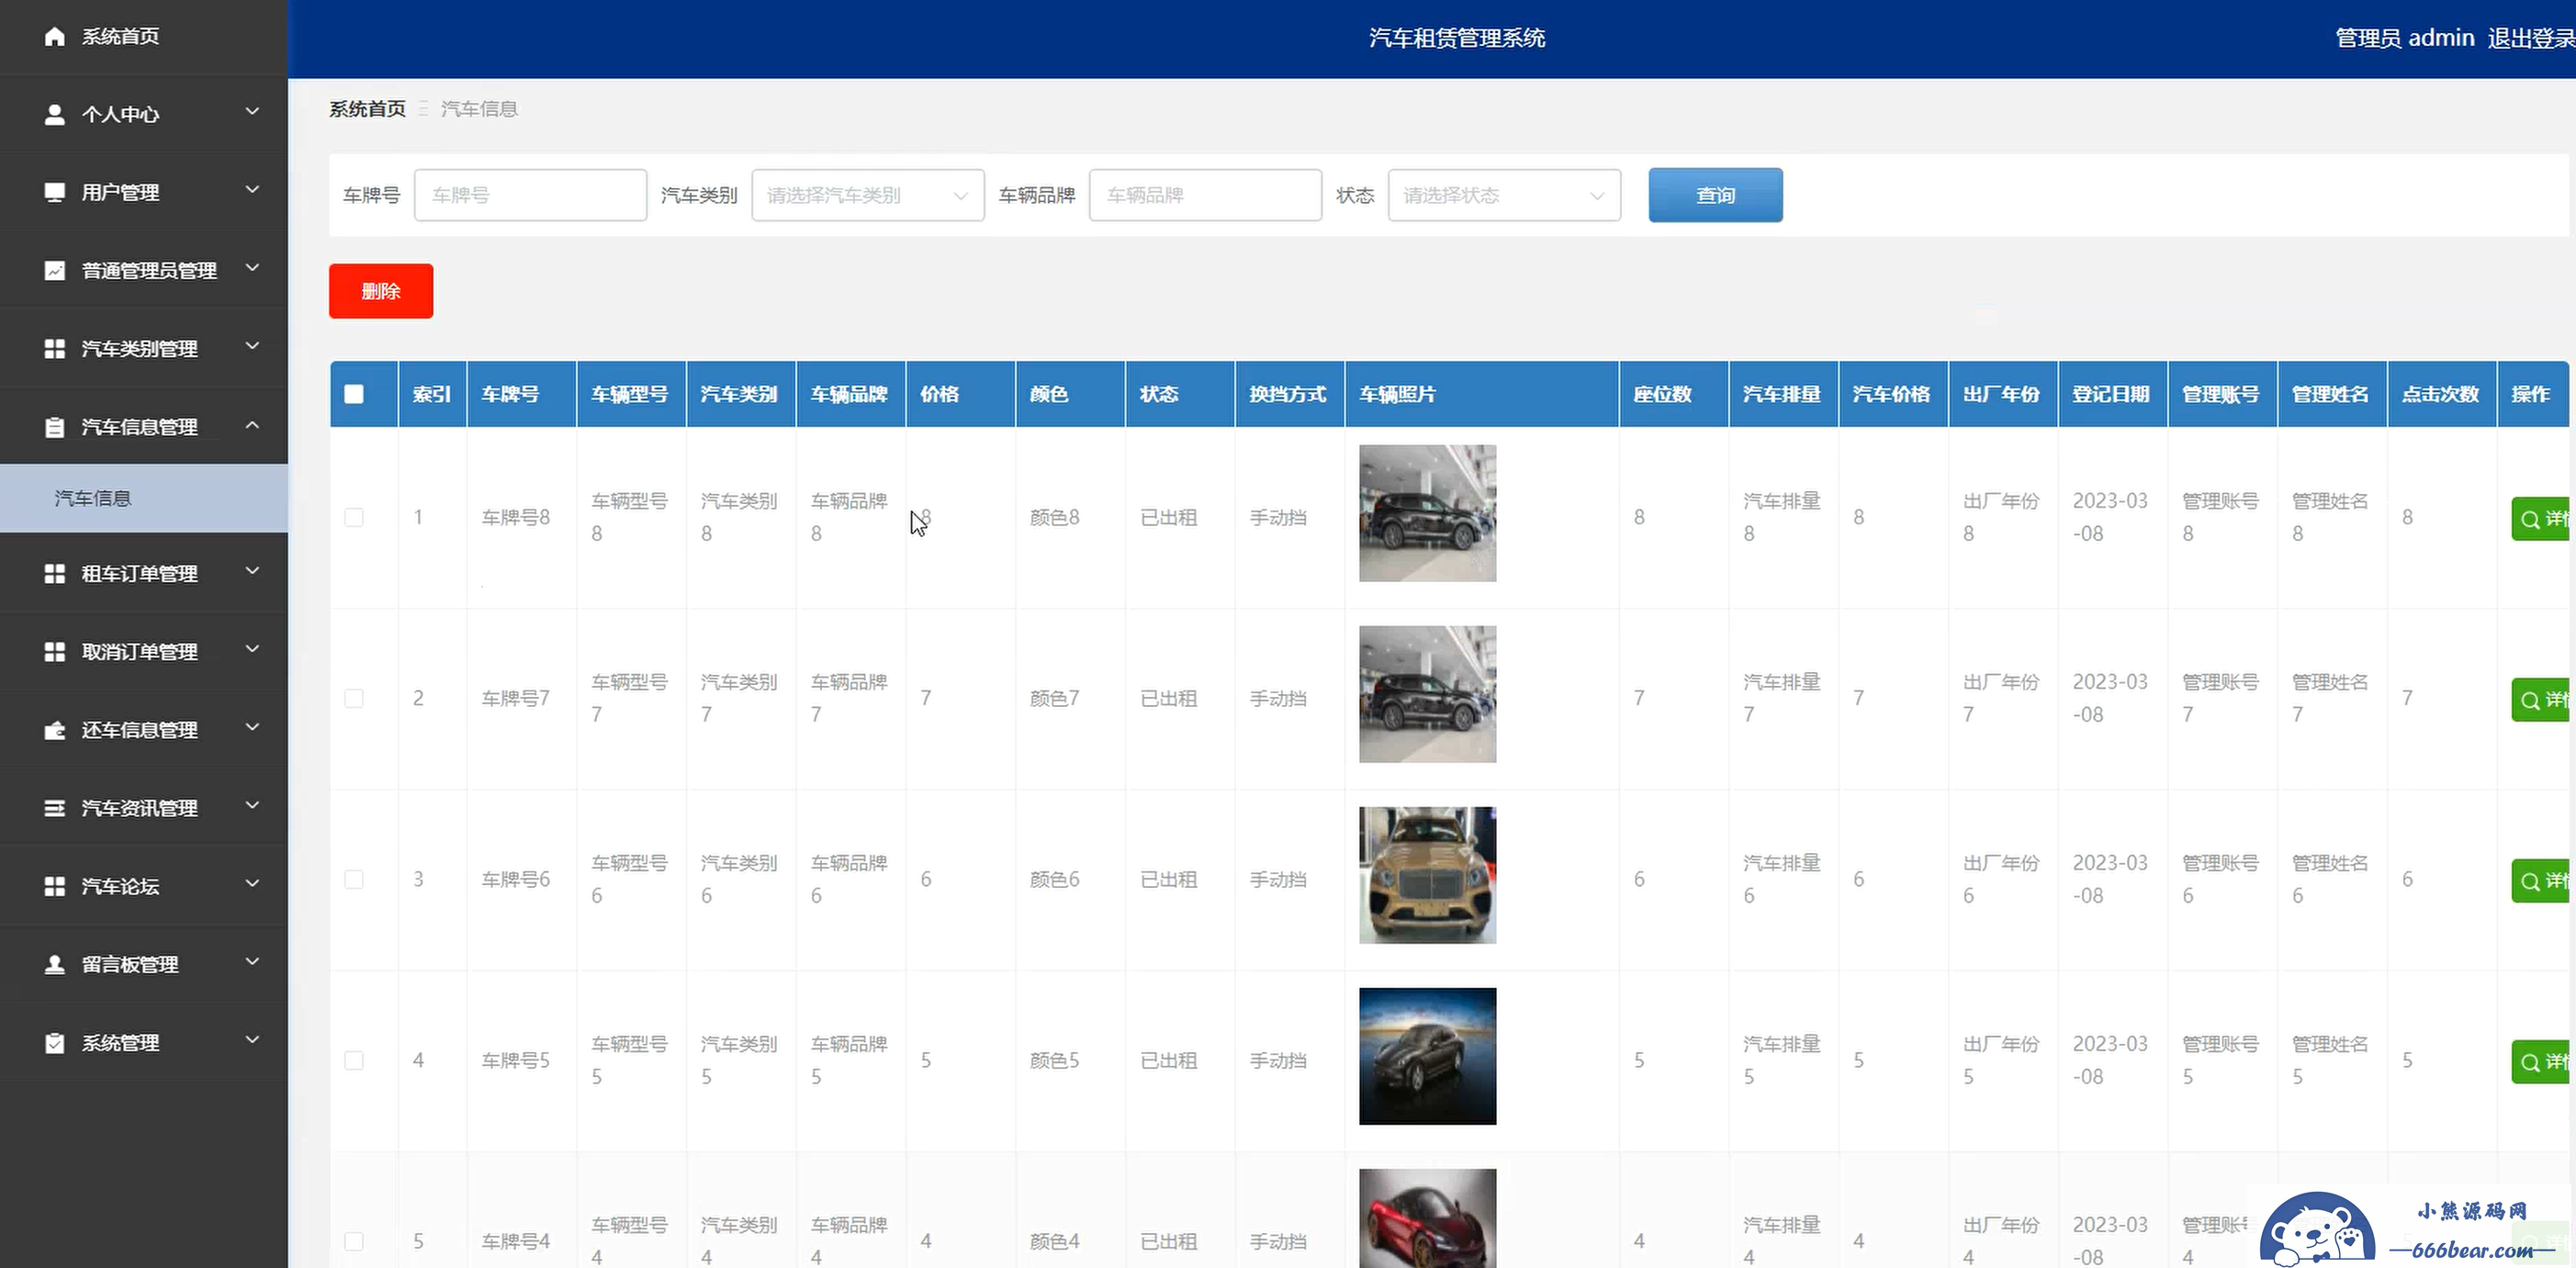Click 管理员 admin in the header
The image size is (2576, 1268).
tap(2404, 38)
